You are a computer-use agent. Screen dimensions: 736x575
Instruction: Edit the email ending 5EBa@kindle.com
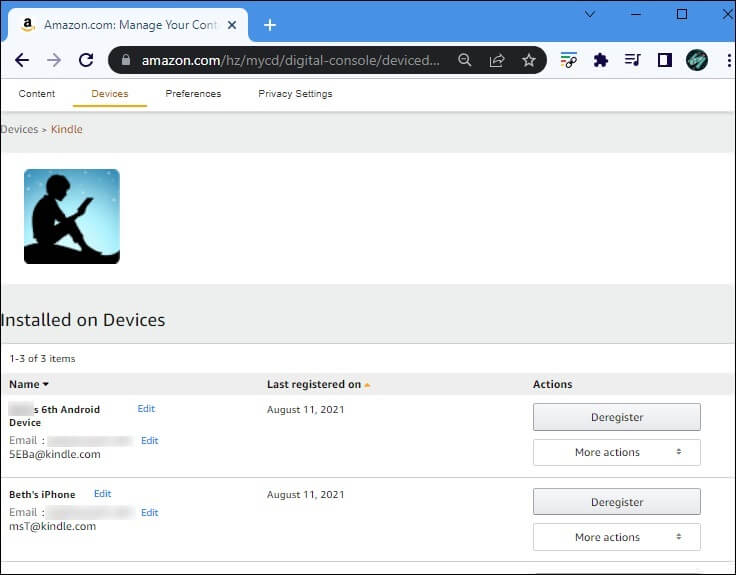[x=150, y=440]
